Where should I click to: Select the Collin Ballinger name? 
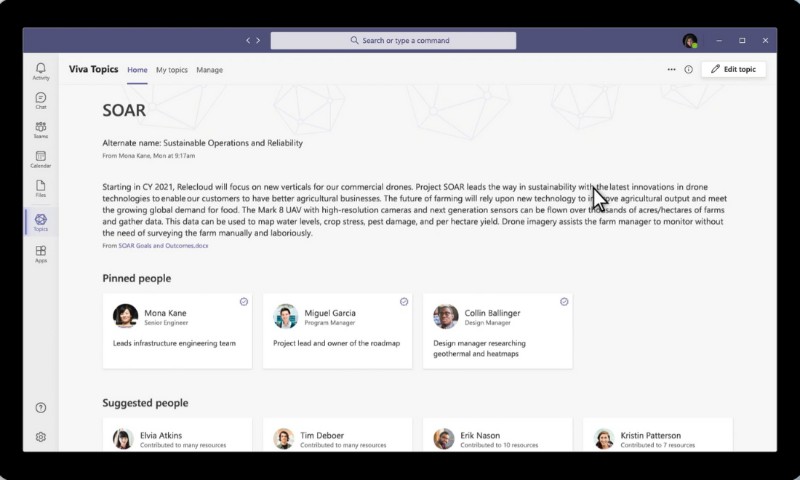point(492,313)
